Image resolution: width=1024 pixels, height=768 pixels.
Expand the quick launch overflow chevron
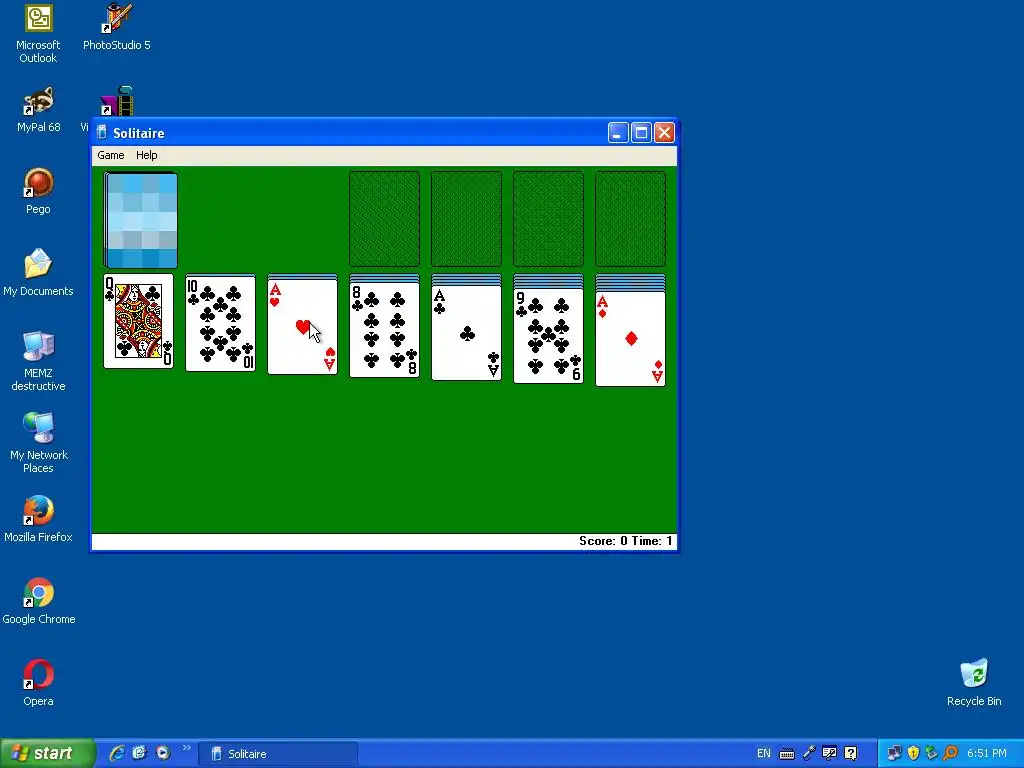click(x=186, y=748)
